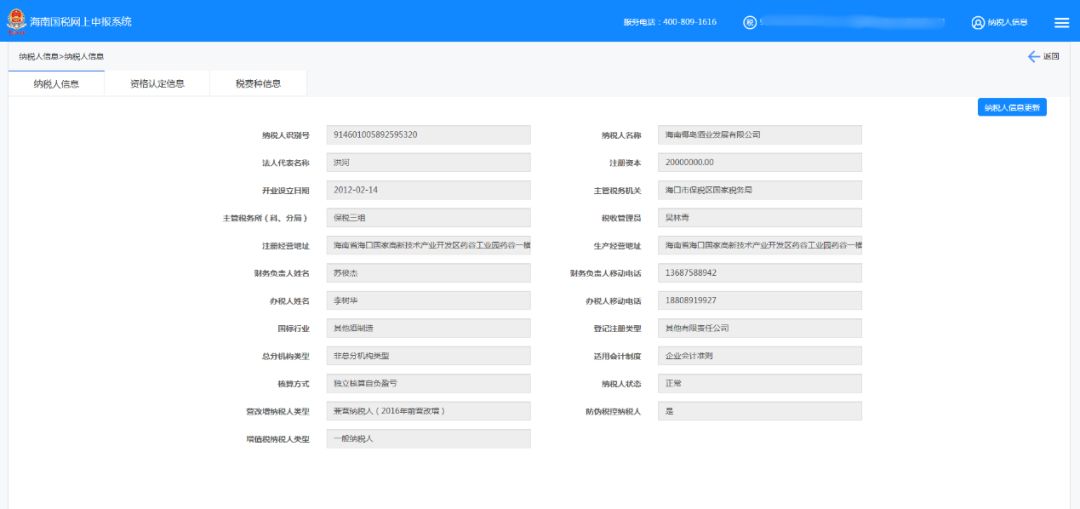The width and height of the screenshot is (1080, 509).
Task: Click the 返回 link
Action: click(x=1051, y=56)
